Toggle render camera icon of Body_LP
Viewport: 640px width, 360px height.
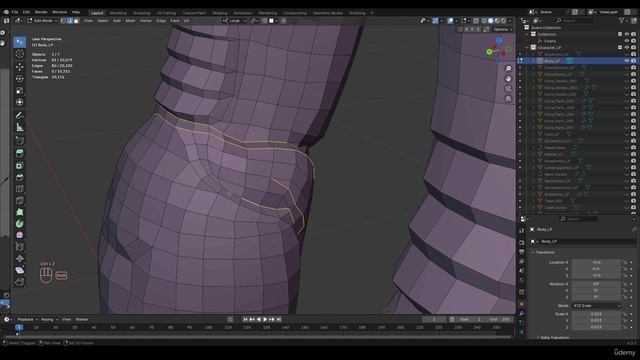click(x=633, y=61)
